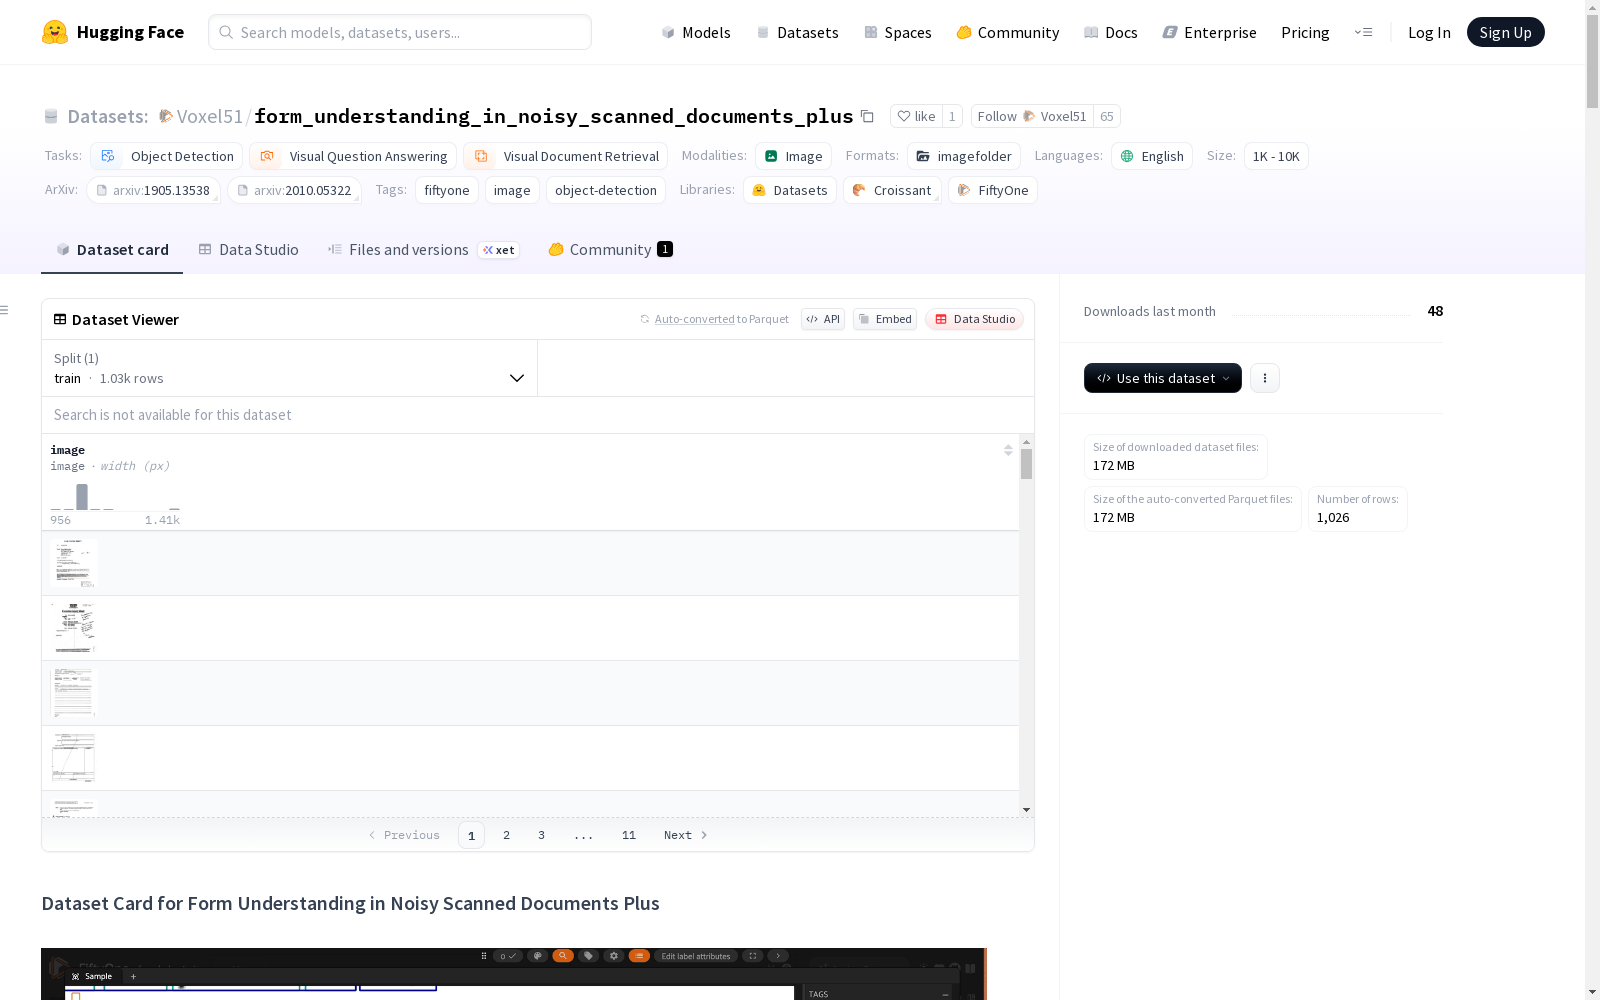Click the 1K - 10K size tag

coord(1276,156)
